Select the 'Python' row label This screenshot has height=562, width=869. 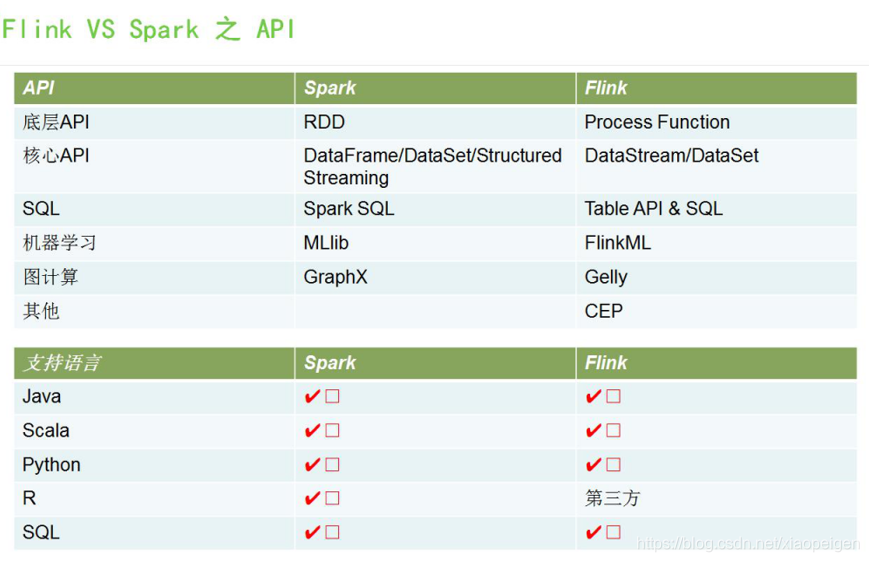(52, 465)
